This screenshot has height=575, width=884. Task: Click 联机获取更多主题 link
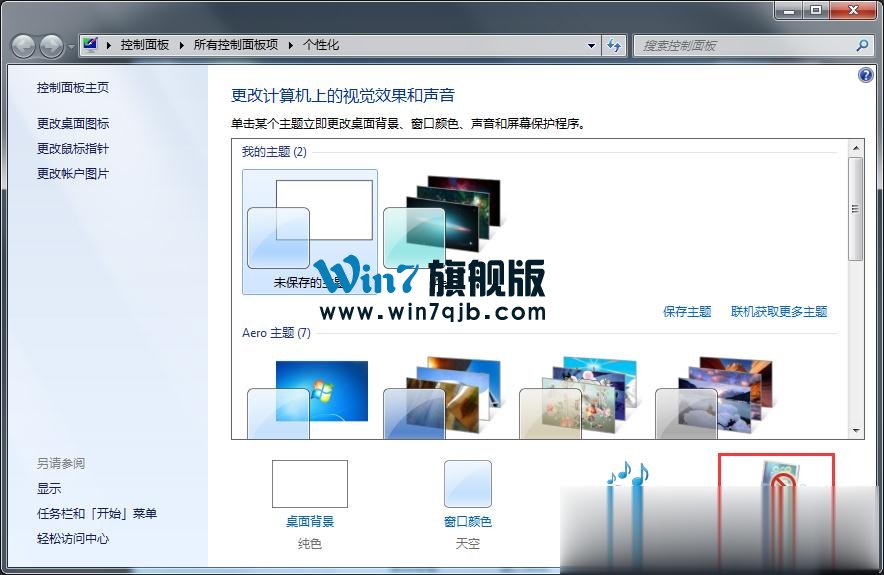pos(779,312)
